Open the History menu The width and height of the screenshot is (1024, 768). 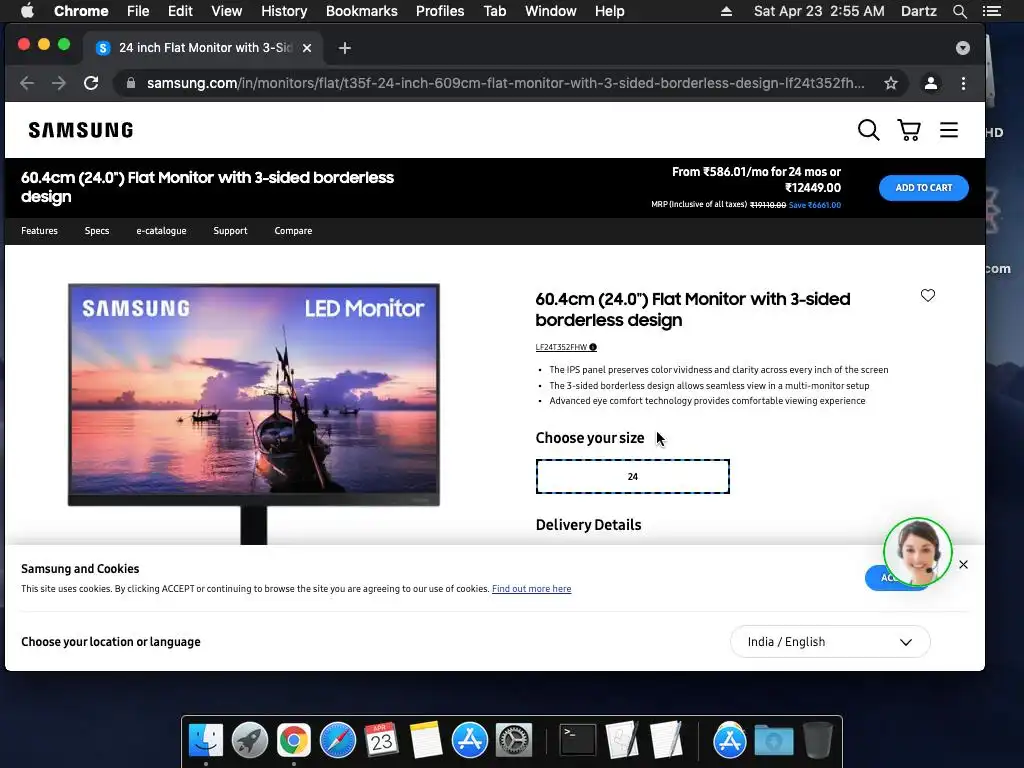284,11
